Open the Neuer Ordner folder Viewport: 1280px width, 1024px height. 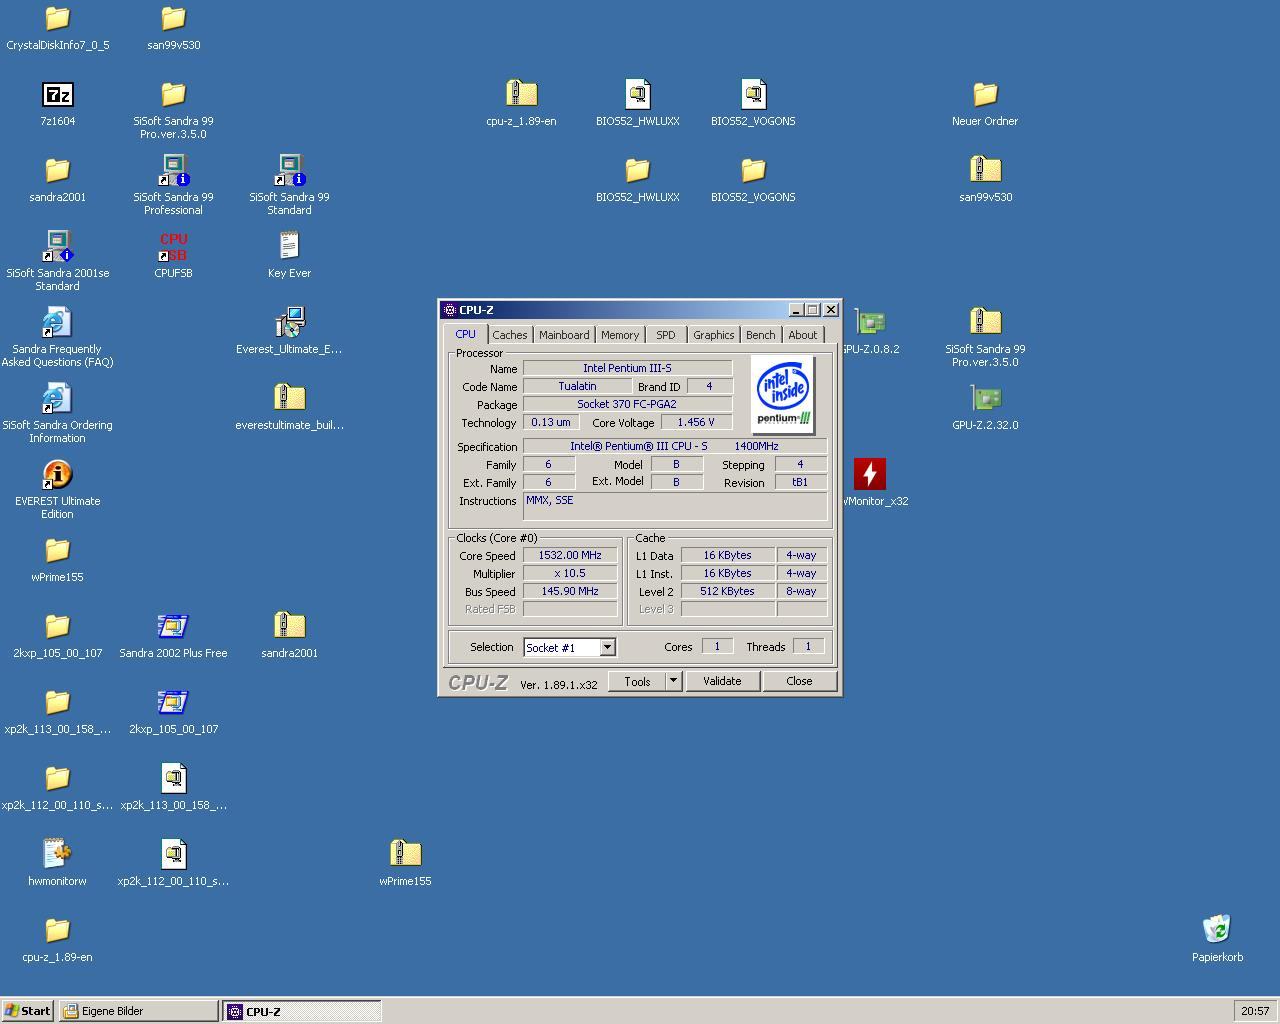pos(985,95)
